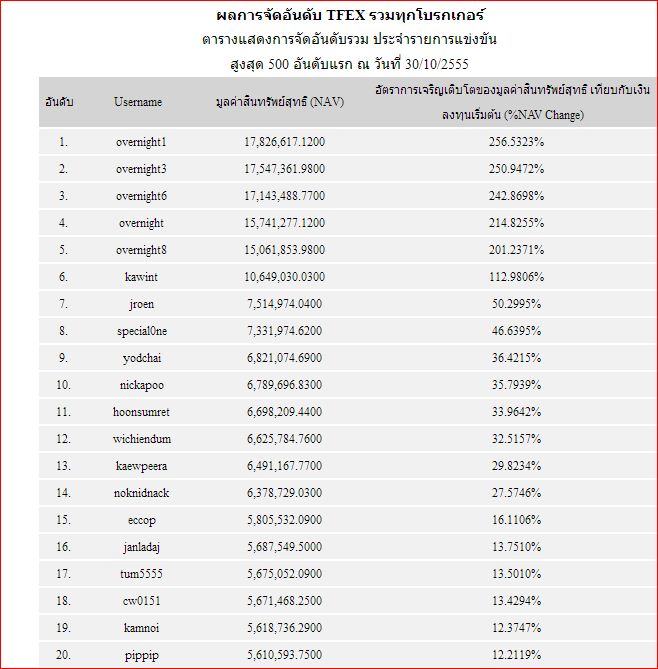Click the 50.2995% value for jroen
Viewport: 658px width, 669px height.
pyautogui.click(x=516, y=304)
